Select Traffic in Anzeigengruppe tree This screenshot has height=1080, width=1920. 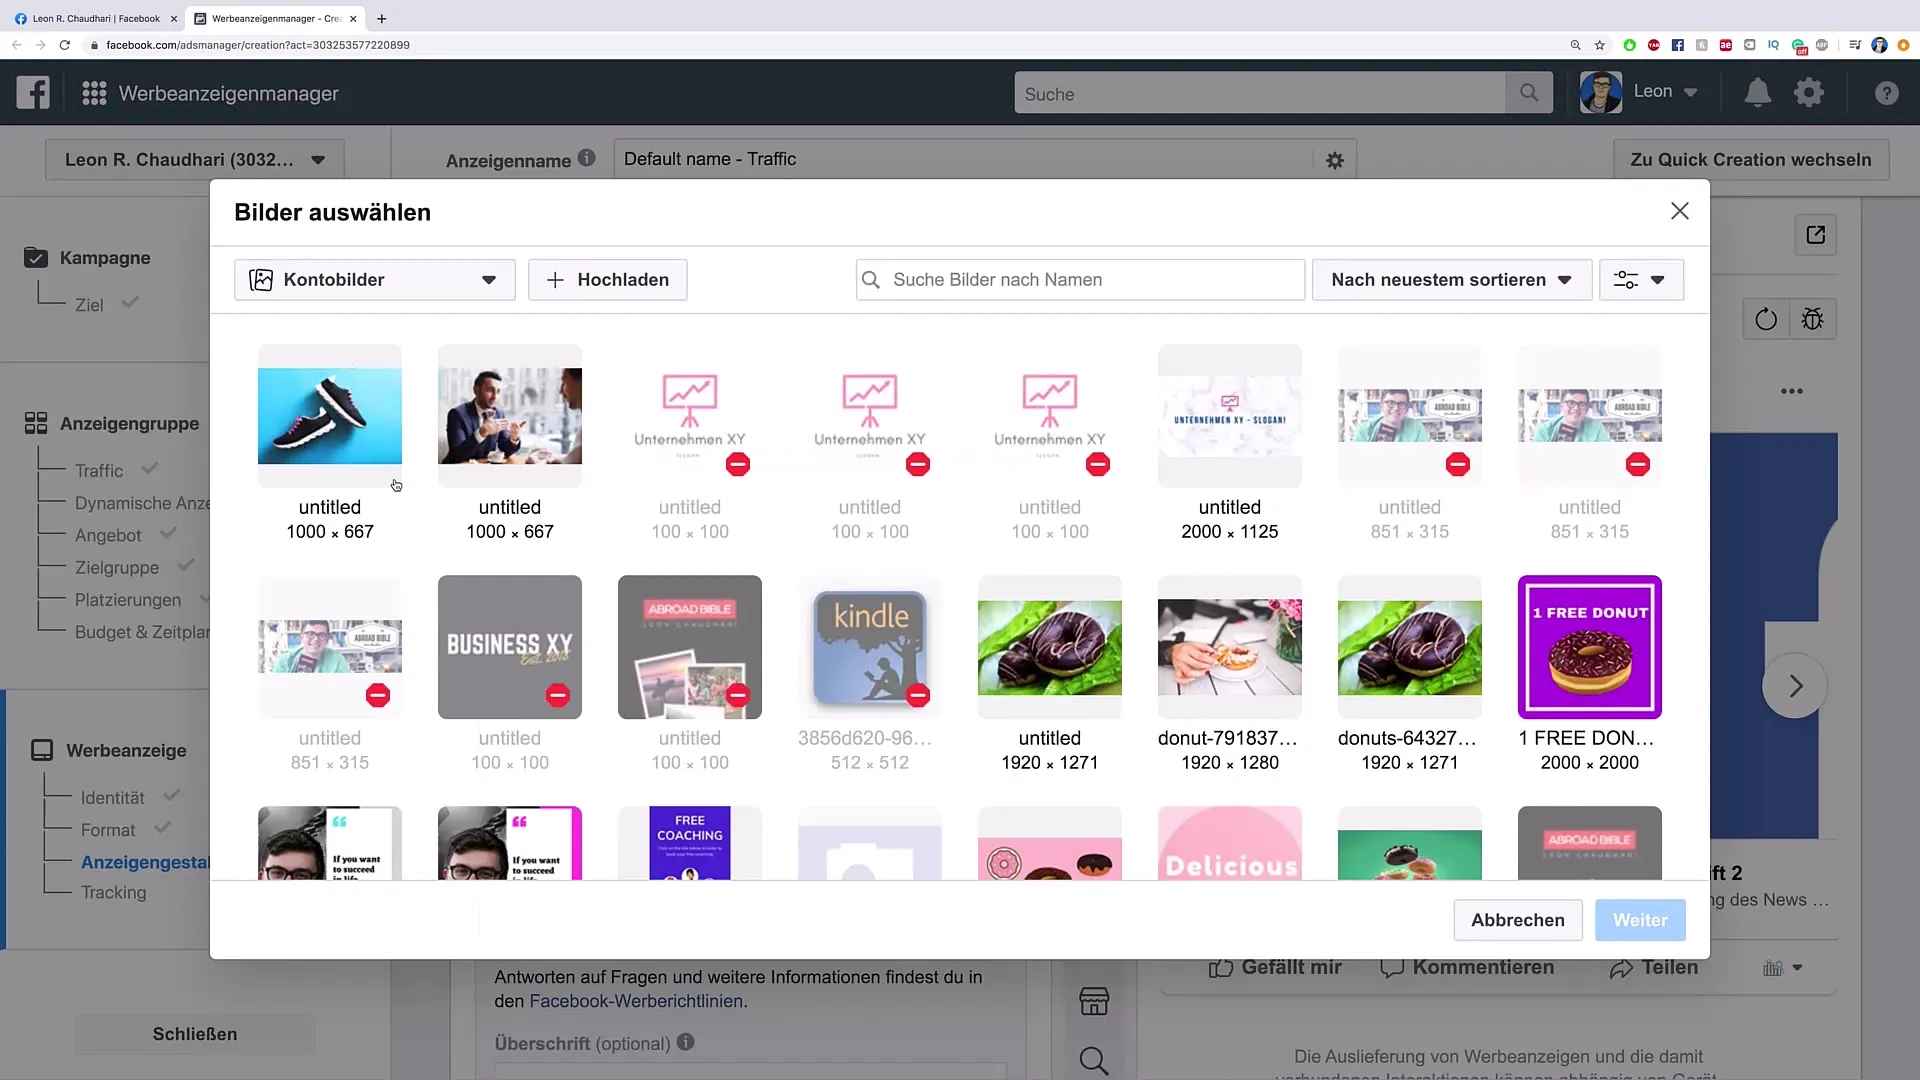(99, 471)
